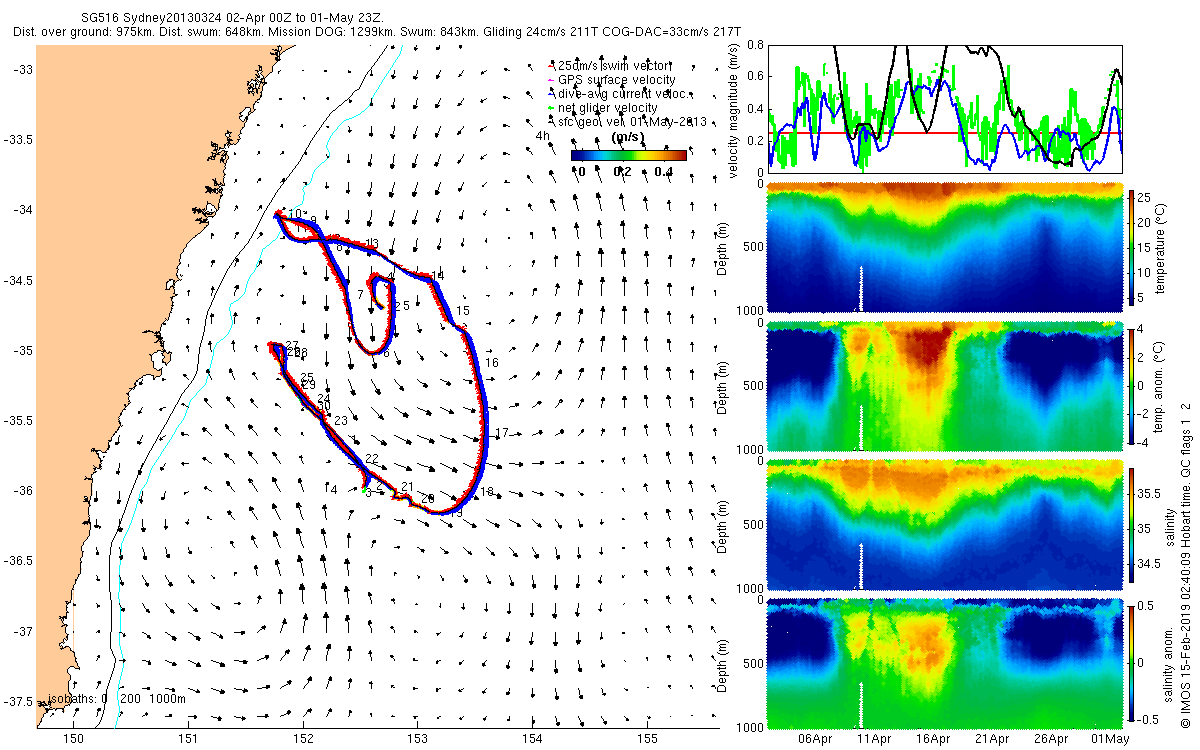Viewport: 1200px width, 750px height.
Task: Click the day '23' marker on the glider track
Action: (x=341, y=421)
